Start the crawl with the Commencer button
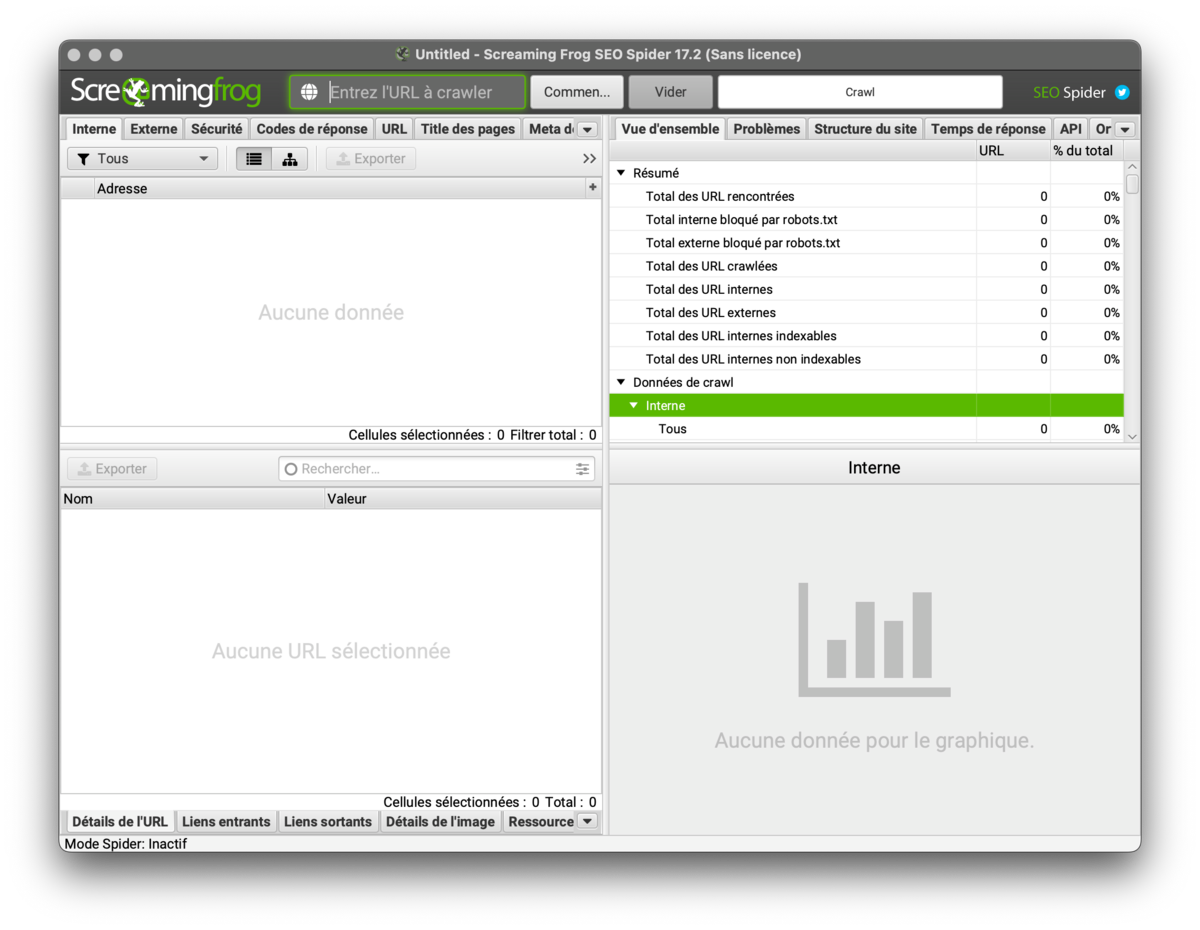This screenshot has width=1200, height=930. [577, 92]
